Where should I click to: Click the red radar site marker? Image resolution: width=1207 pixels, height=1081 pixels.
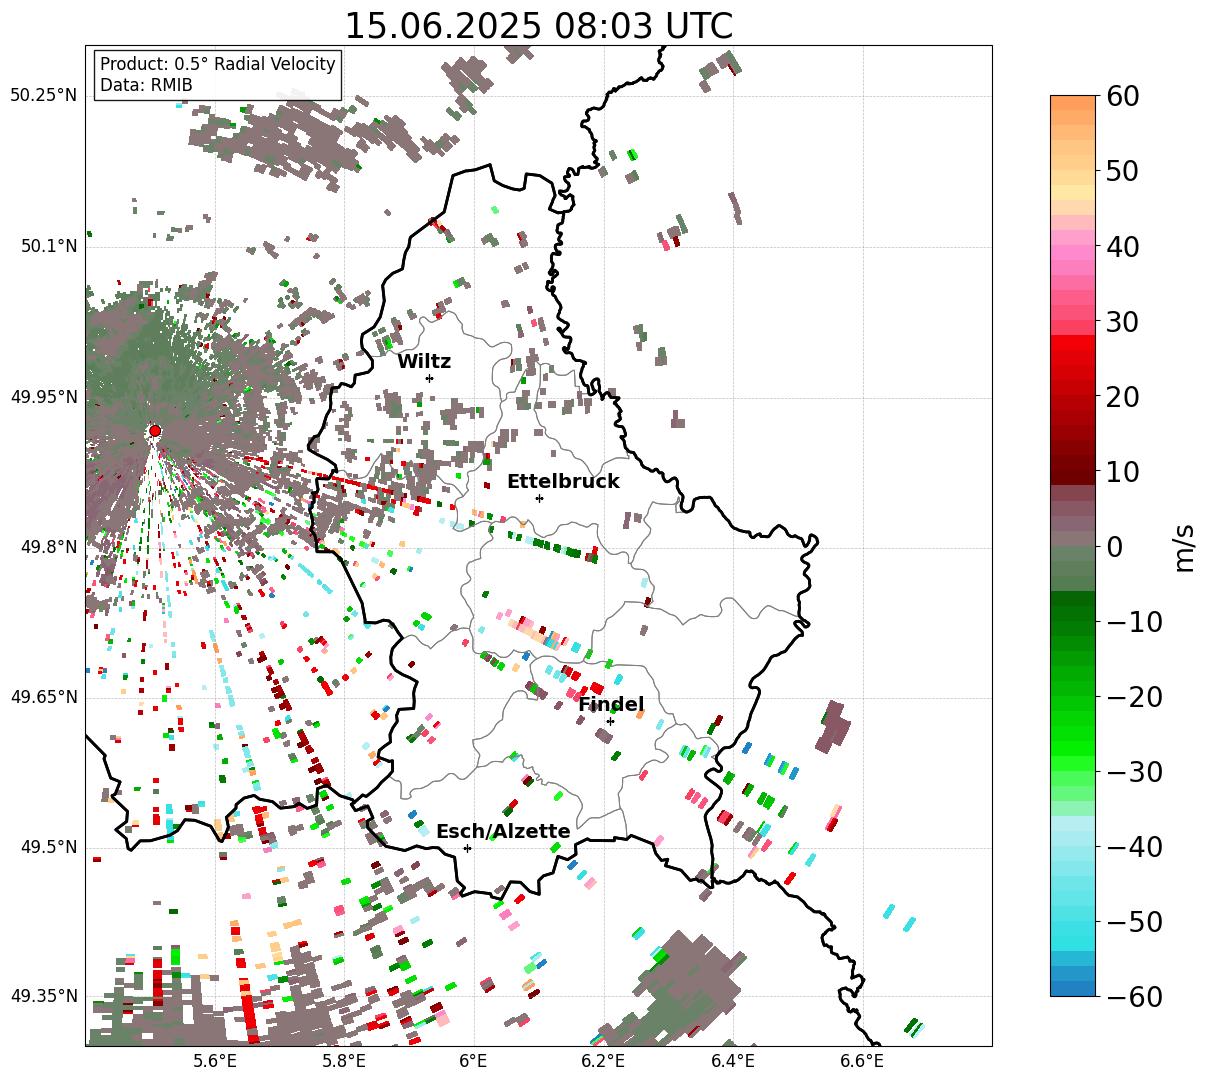[155, 431]
